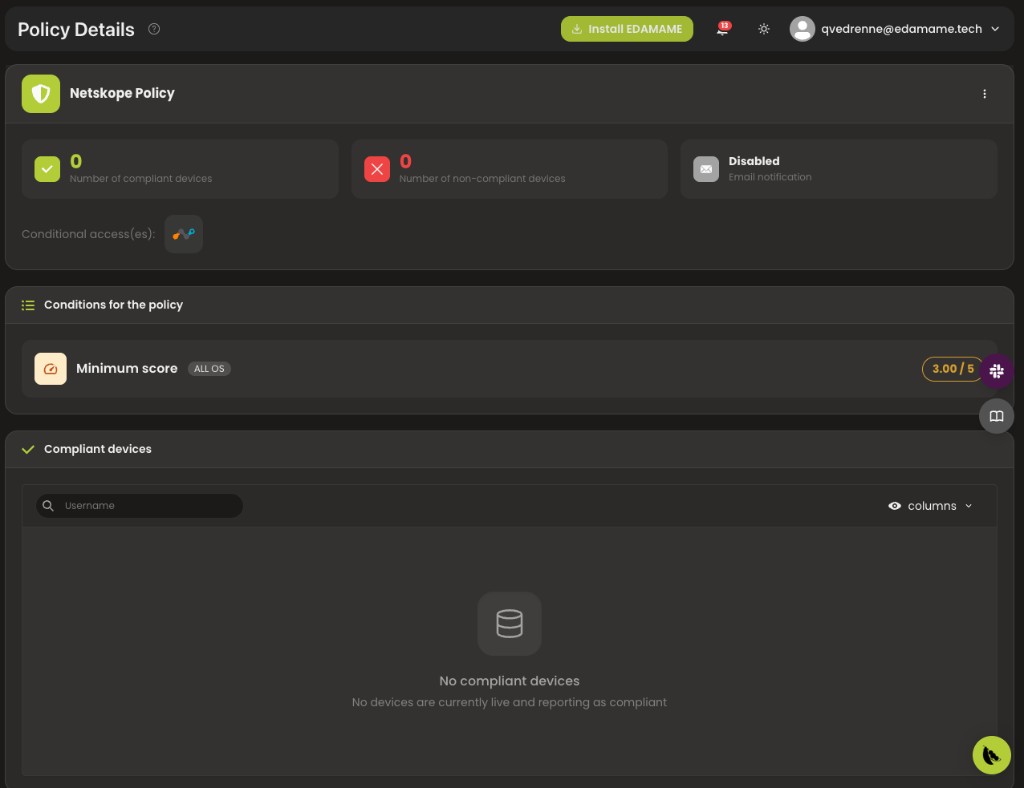Click the green shield Netskope Policy icon
Screen dimensions: 1024x788
click(40, 93)
